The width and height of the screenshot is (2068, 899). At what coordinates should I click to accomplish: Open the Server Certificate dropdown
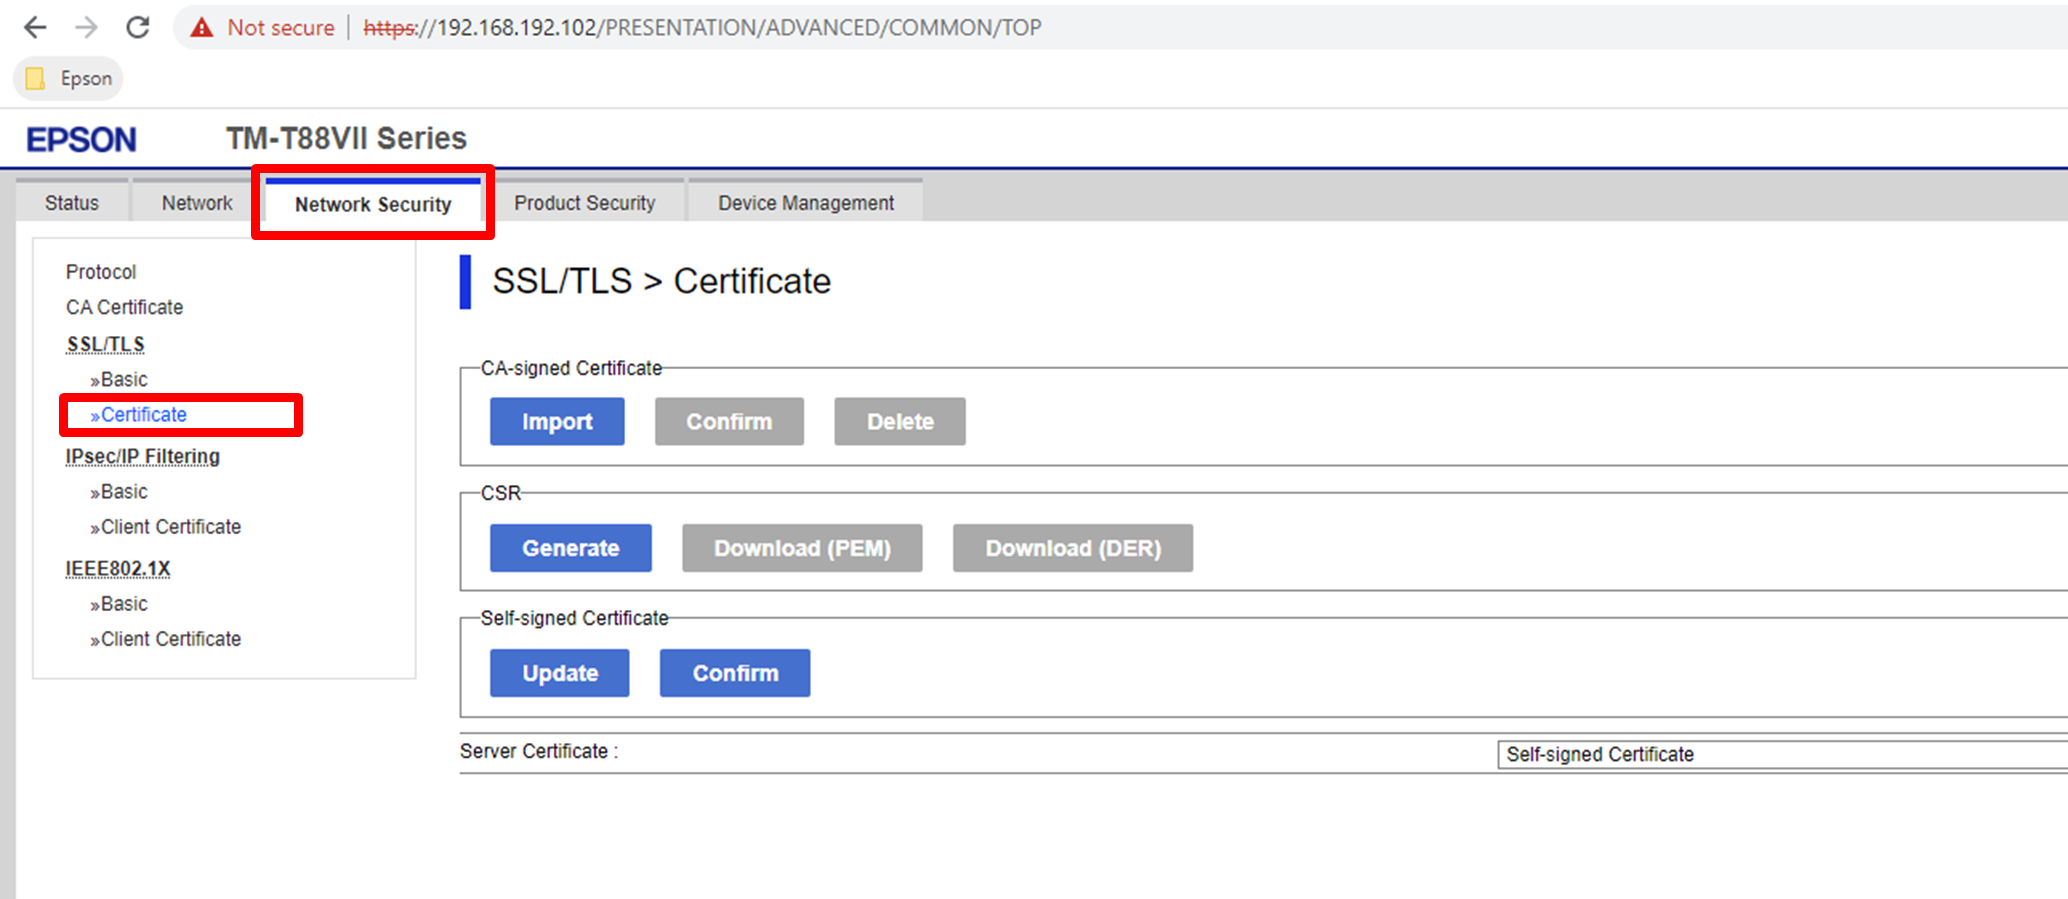click(1780, 754)
